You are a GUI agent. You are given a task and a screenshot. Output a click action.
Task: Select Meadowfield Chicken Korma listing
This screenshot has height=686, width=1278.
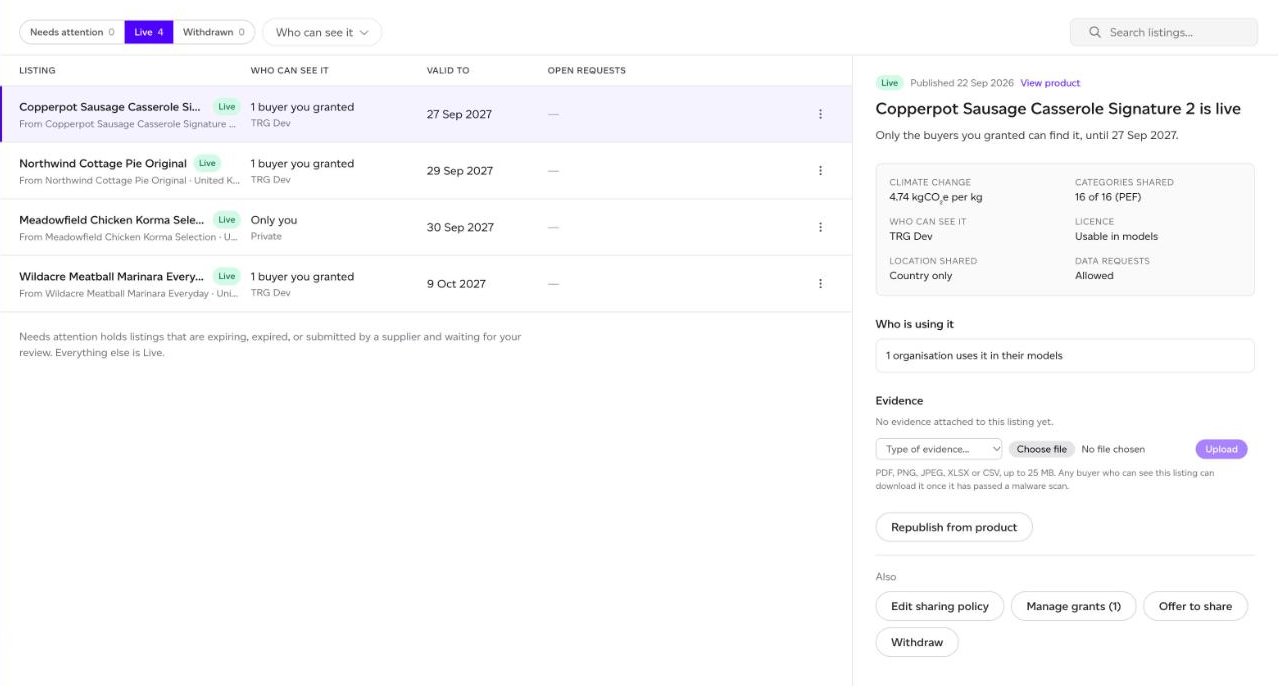point(426,227)
